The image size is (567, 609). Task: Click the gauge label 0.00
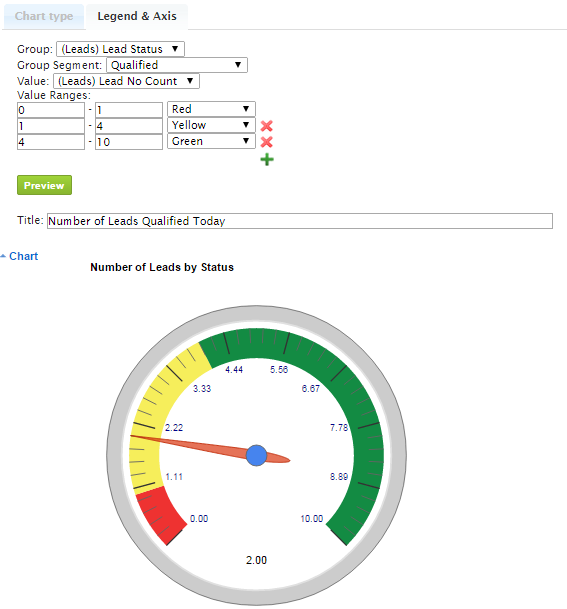[x=199, y=519]
